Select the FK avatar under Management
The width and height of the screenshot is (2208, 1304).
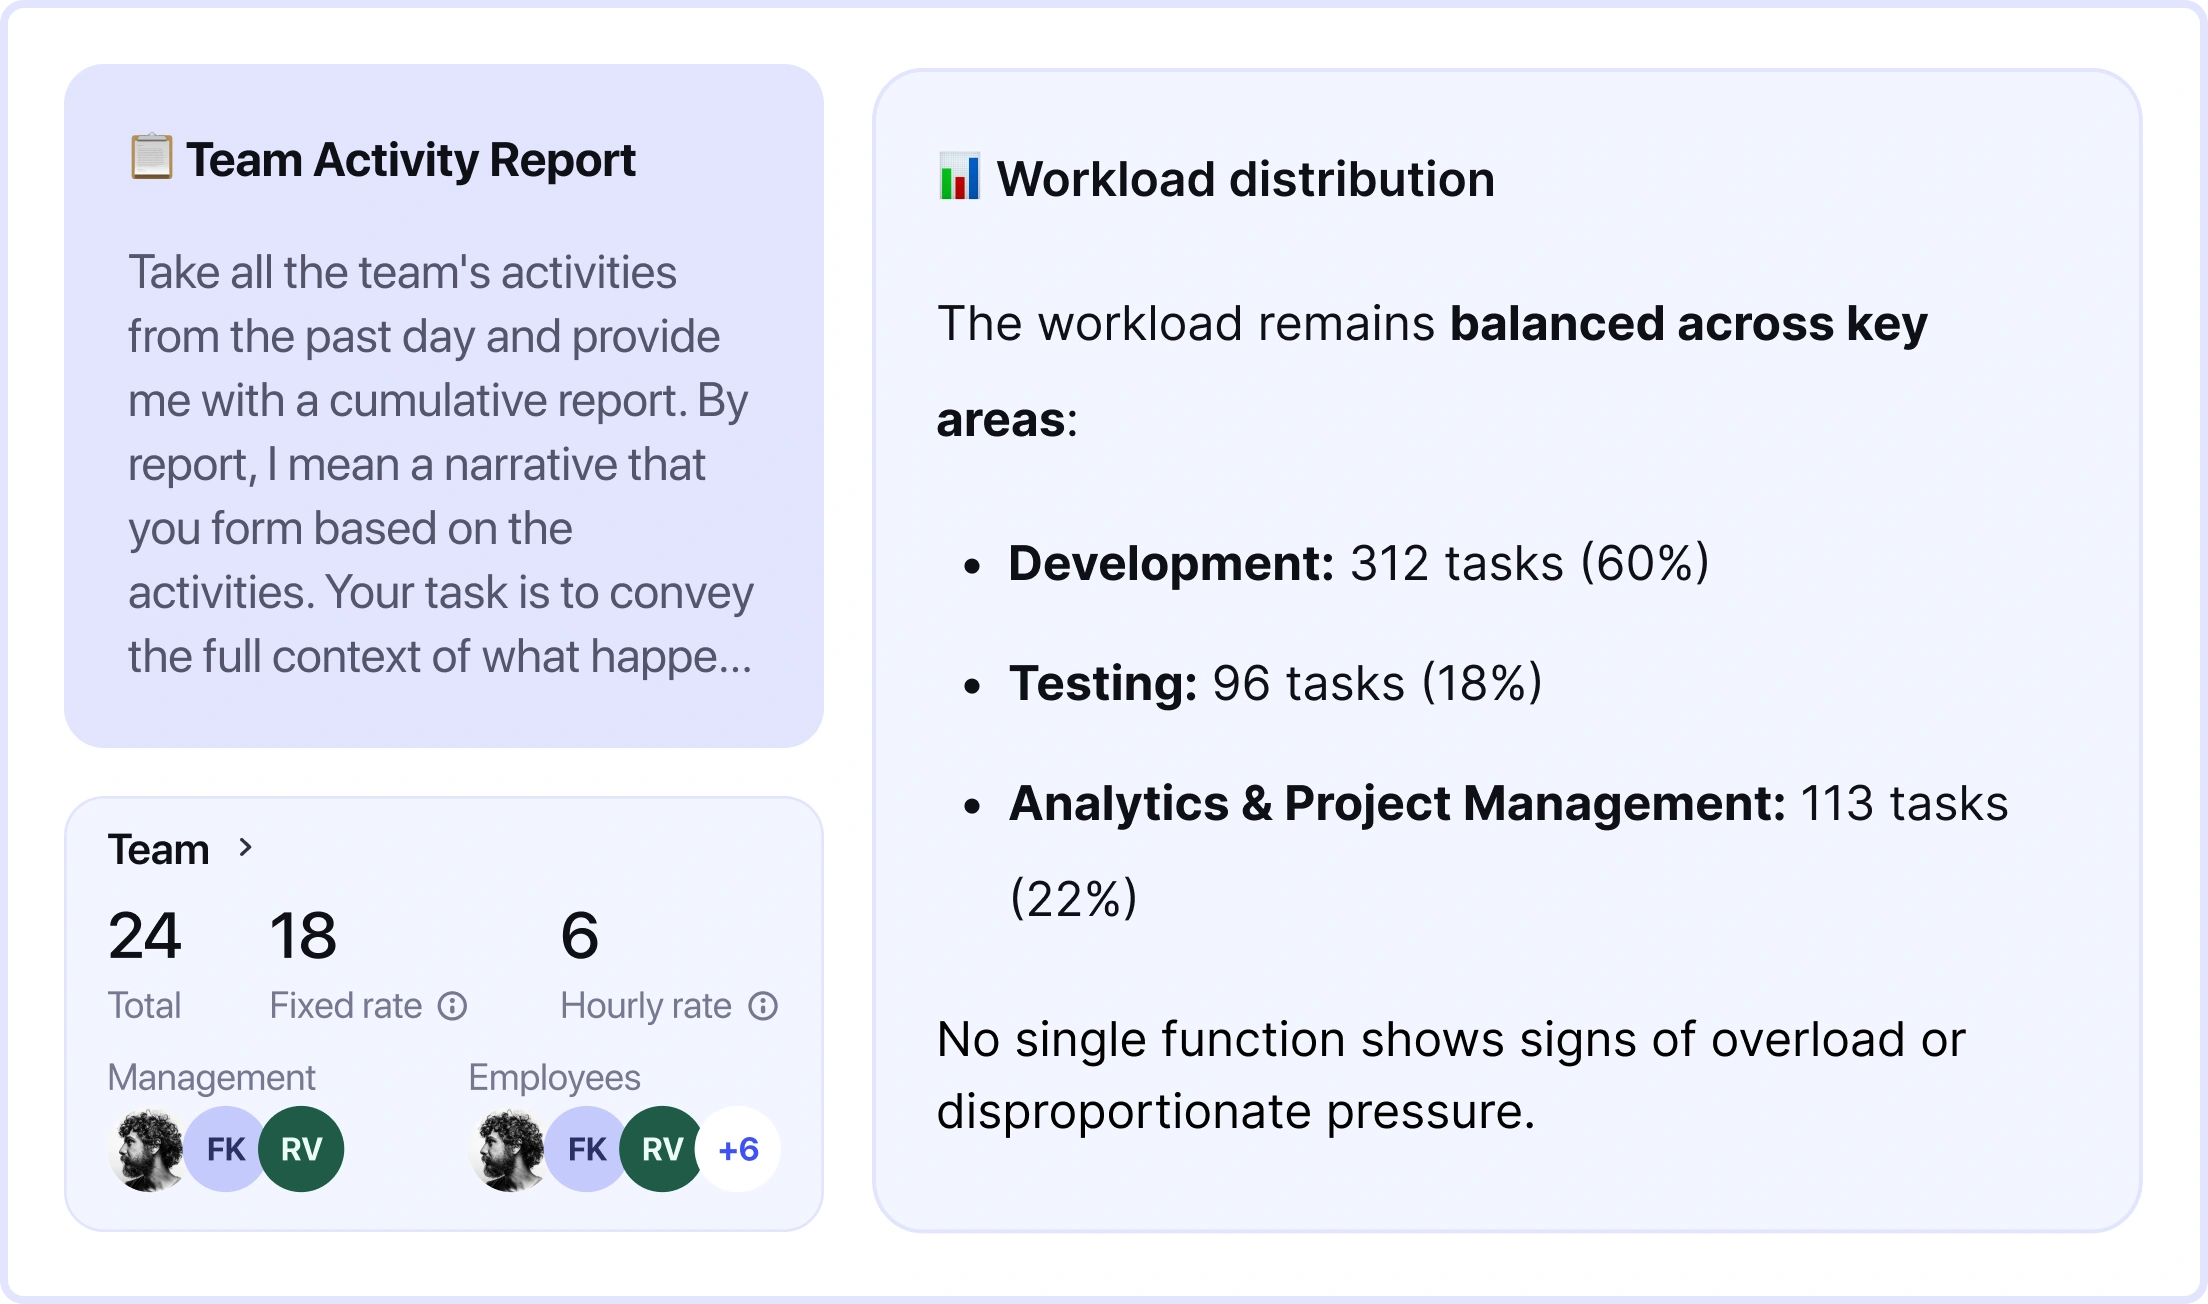(x=225, y=1149)
